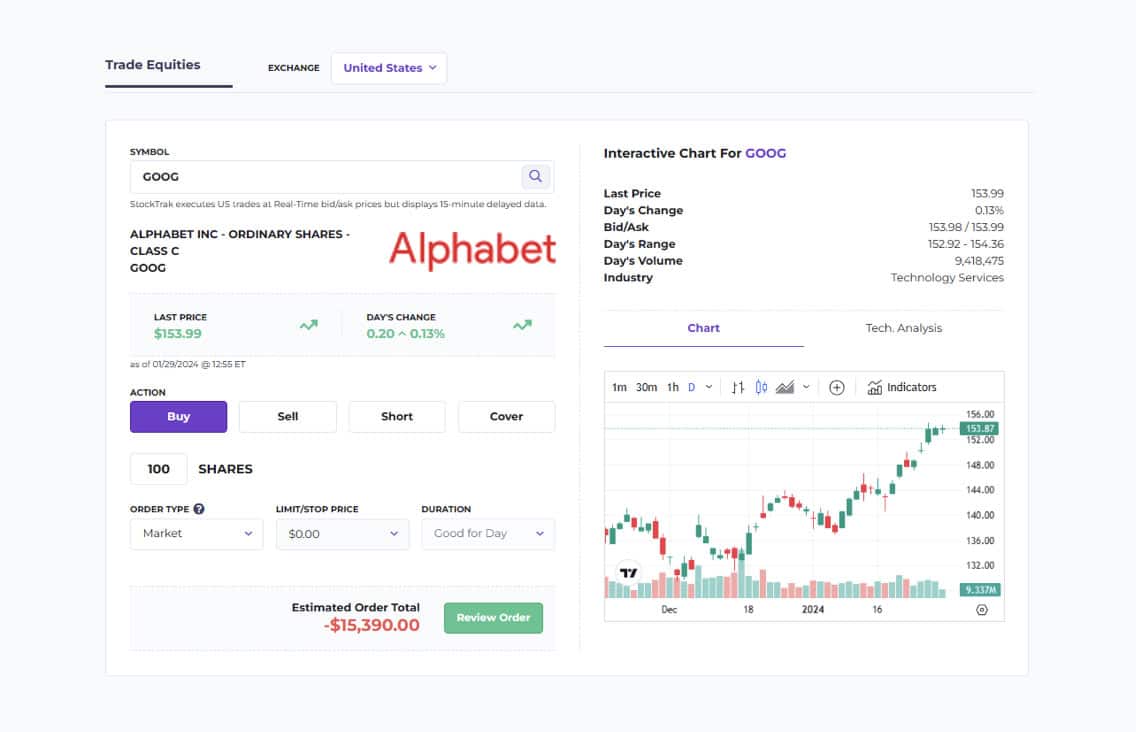Open the Trade Equities tab
Viewport: 1136px width, 732px height.
[153, 65]
